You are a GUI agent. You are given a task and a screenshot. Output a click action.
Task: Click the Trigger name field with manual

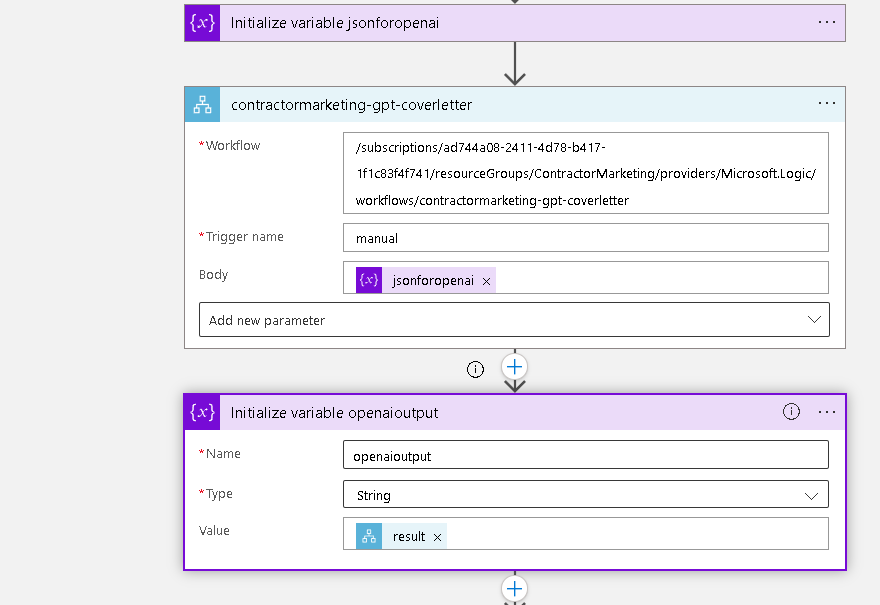point(586,237)
